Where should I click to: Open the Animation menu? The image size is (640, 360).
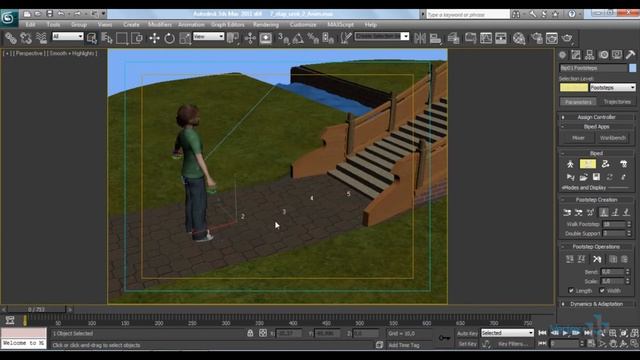pos(191,25)
